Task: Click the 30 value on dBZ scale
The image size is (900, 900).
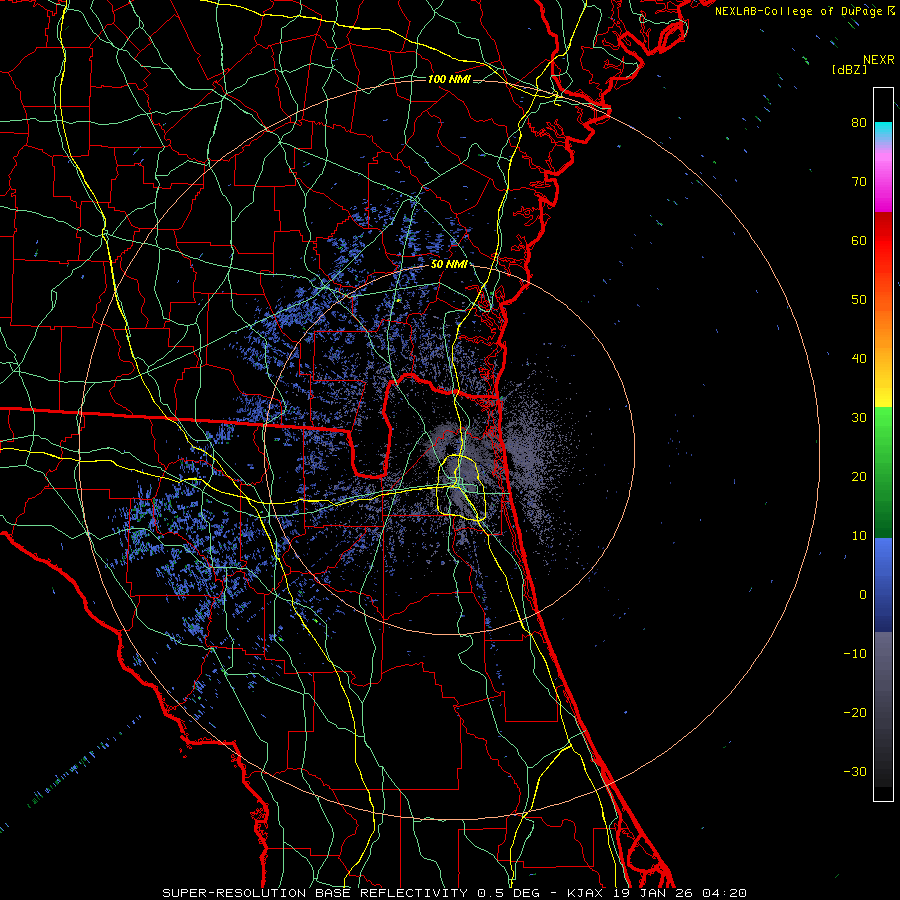Action: tap(859, 418)
